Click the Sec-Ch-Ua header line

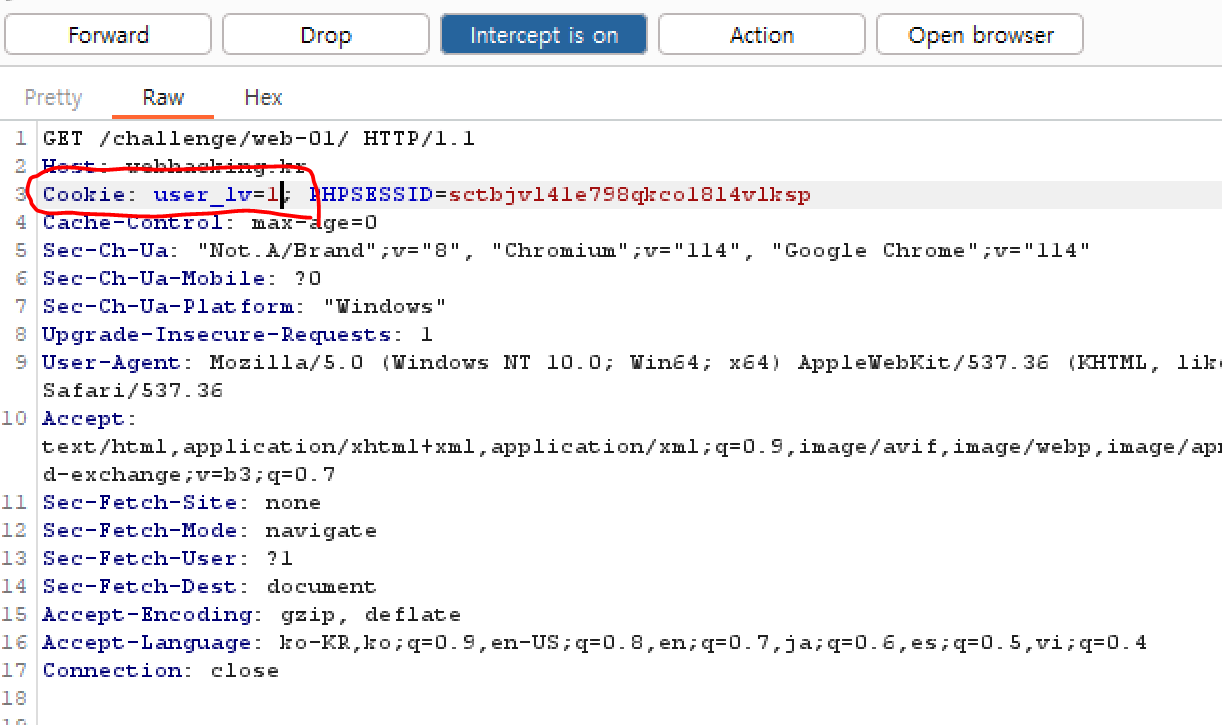tap(566, 250)
